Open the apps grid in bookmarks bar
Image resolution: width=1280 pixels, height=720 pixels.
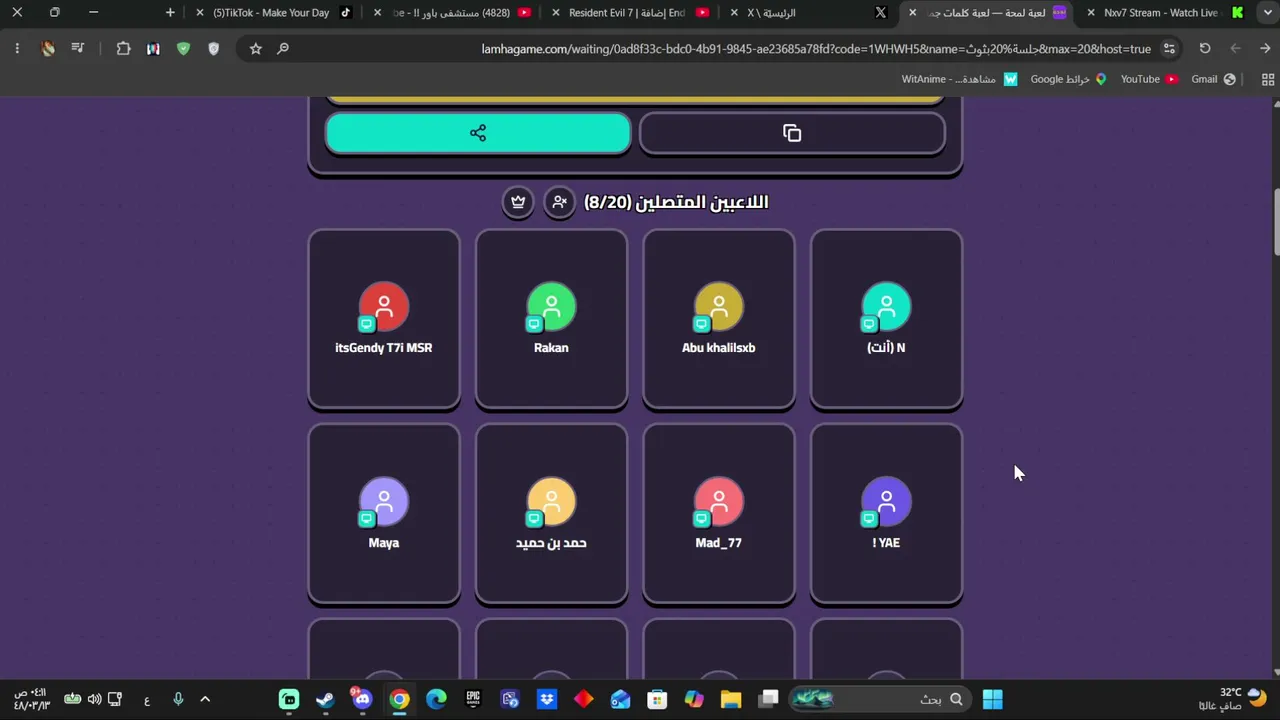coord(1269,79)
